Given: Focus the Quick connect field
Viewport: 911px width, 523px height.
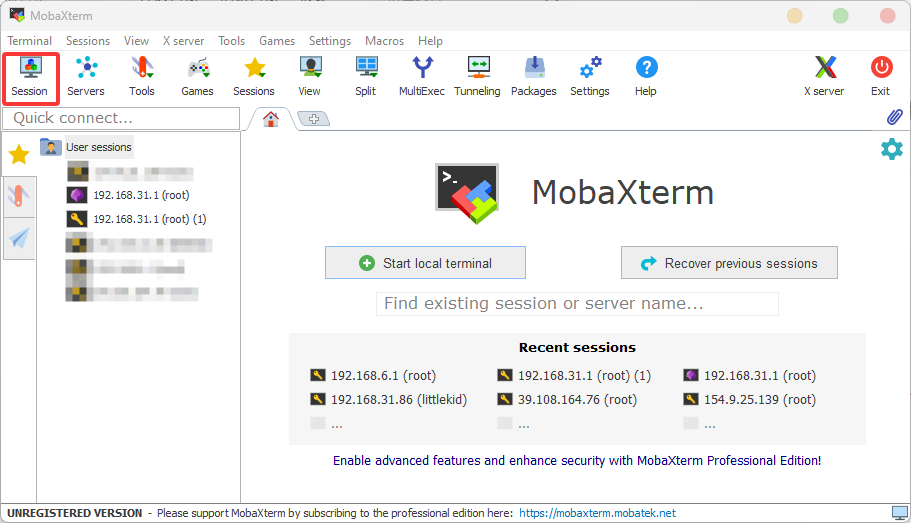Looking at the screenshot, I should [121, 118].
